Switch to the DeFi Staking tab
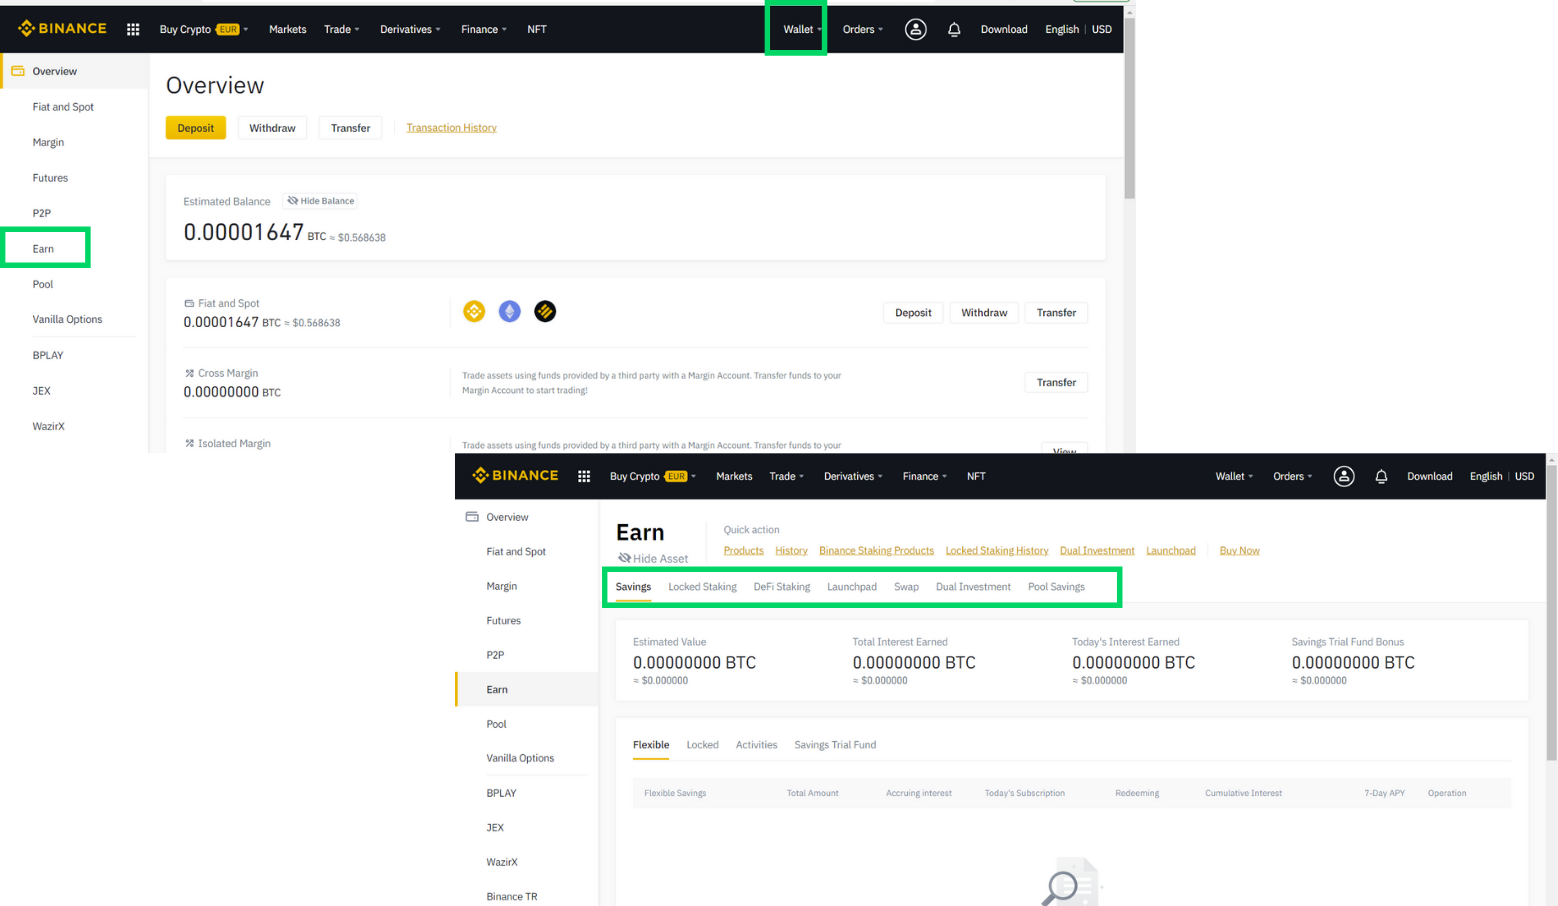This screenshot has height=906, width=1558. 782,587
